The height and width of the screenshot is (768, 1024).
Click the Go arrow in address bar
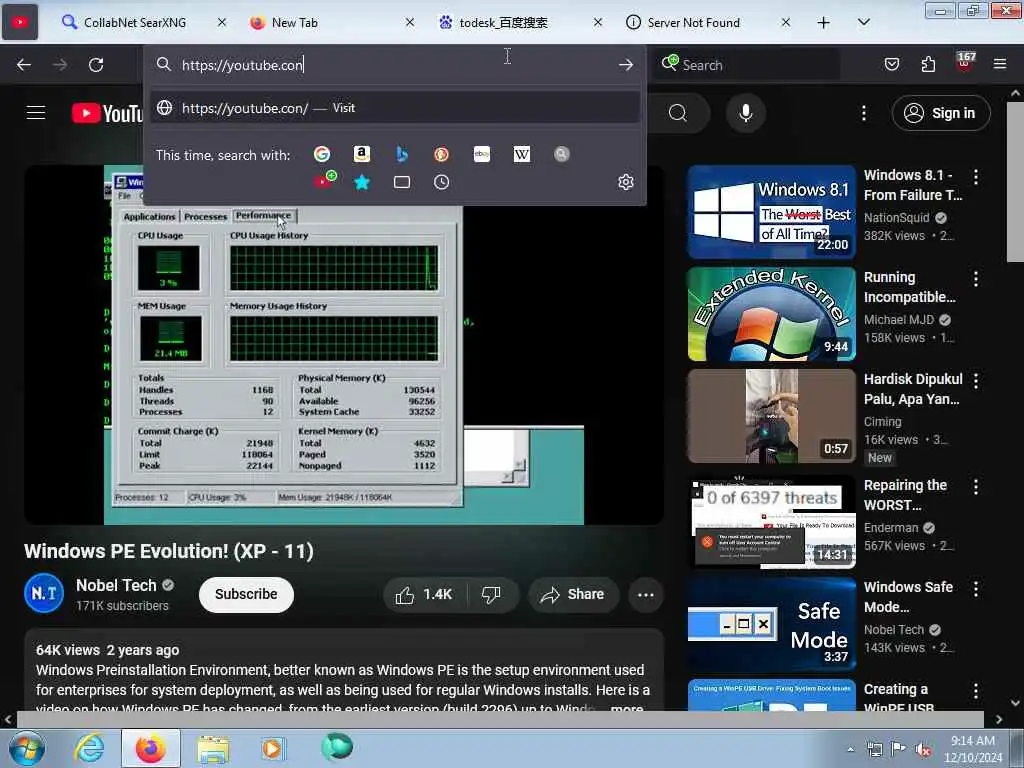click(626, 65)
